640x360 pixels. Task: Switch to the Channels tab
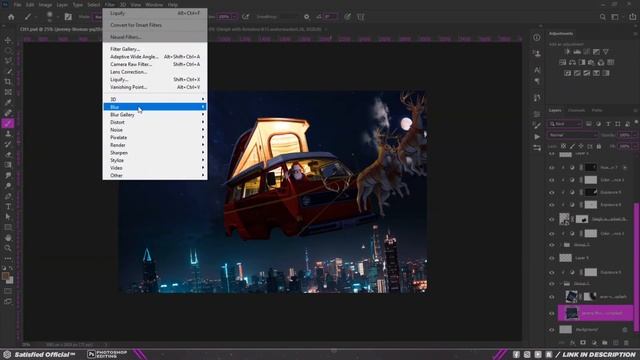click(576, 110)
